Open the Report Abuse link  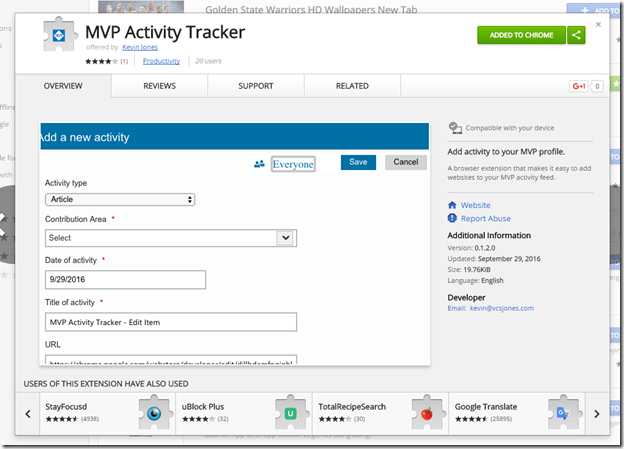tap(486, 219)
